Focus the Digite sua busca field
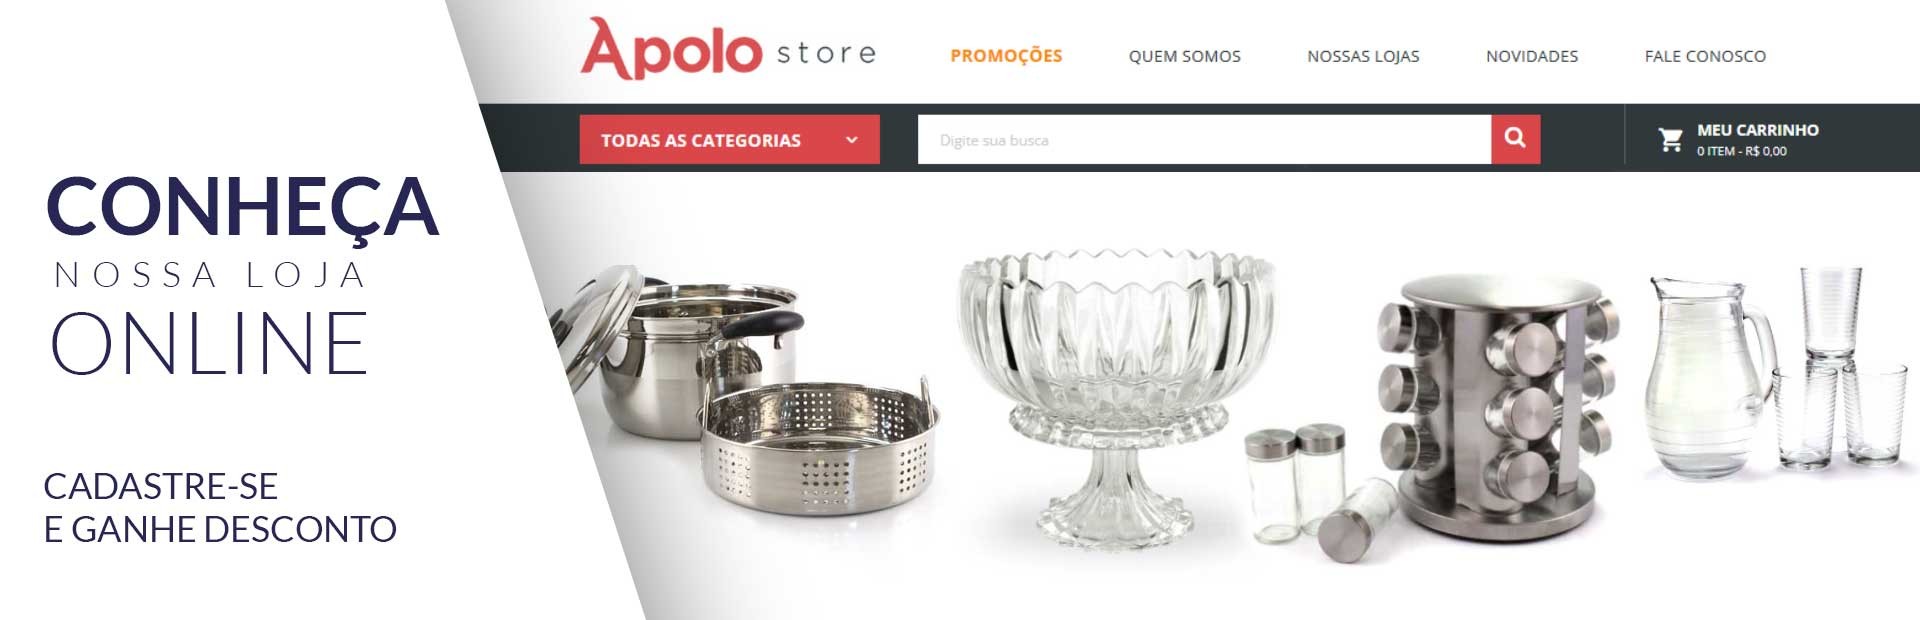1920x620 pixels. (x=1204, y=139)
